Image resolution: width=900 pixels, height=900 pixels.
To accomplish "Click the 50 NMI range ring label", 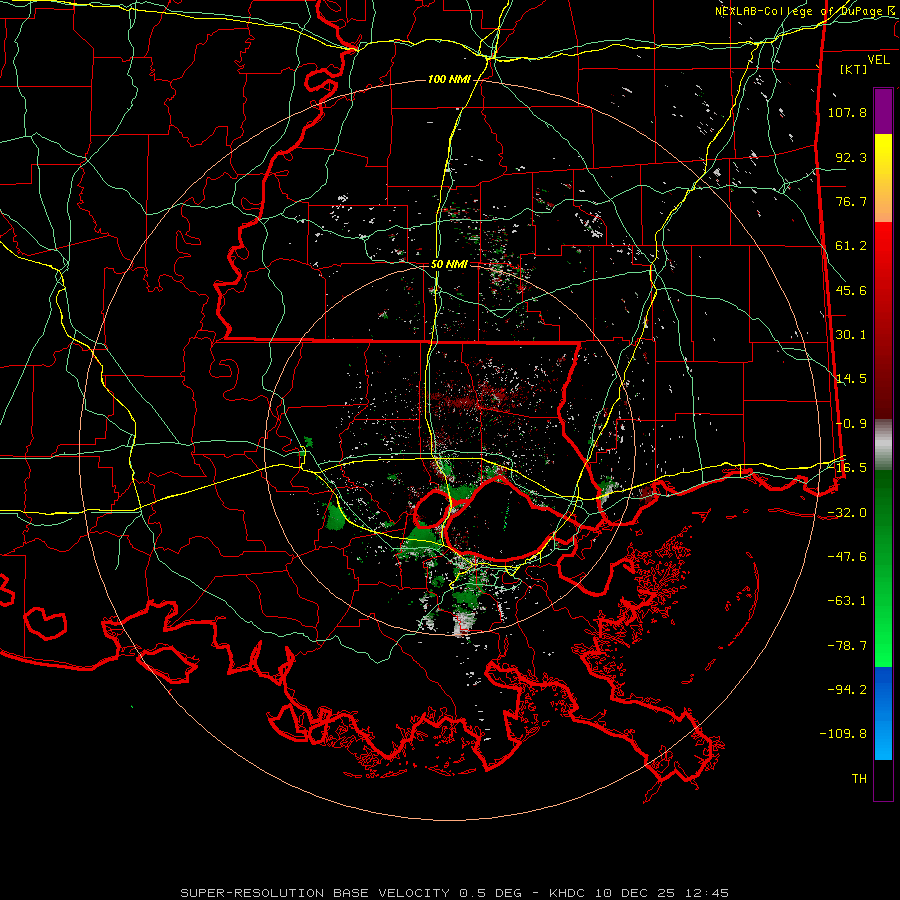I will (x=449, y=265).
